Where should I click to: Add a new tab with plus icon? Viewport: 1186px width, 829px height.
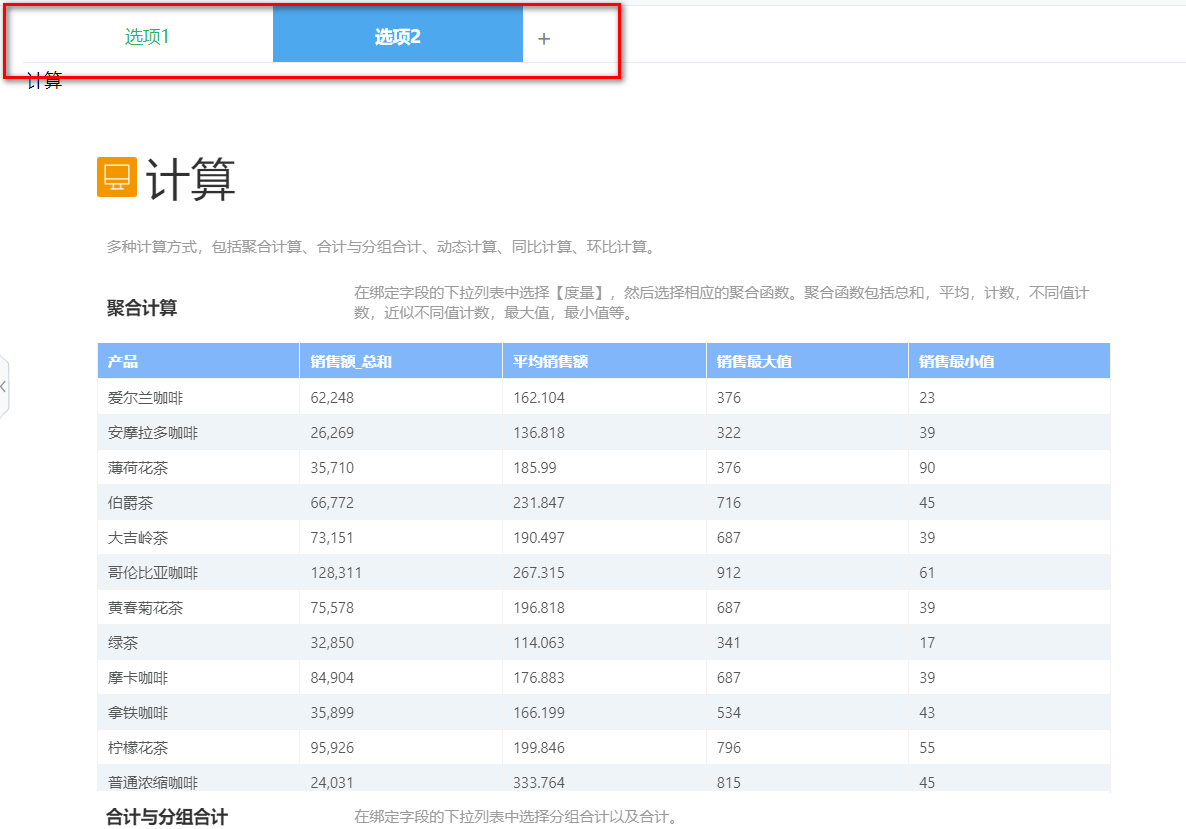(544, 39)
